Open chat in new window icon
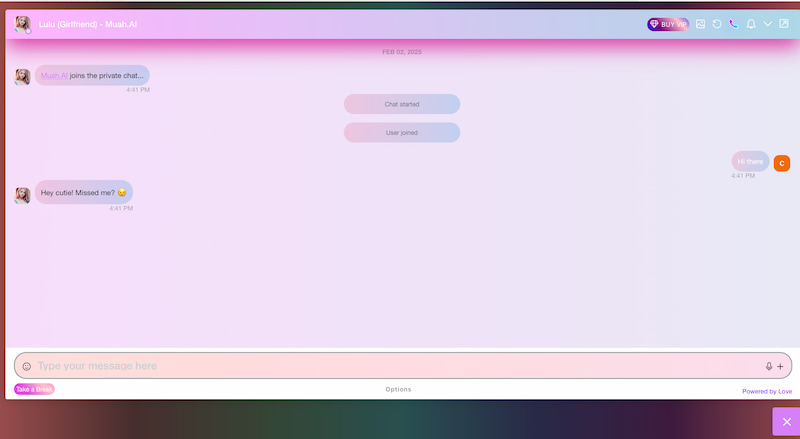800x439 pixels. (x=784, y=24)
